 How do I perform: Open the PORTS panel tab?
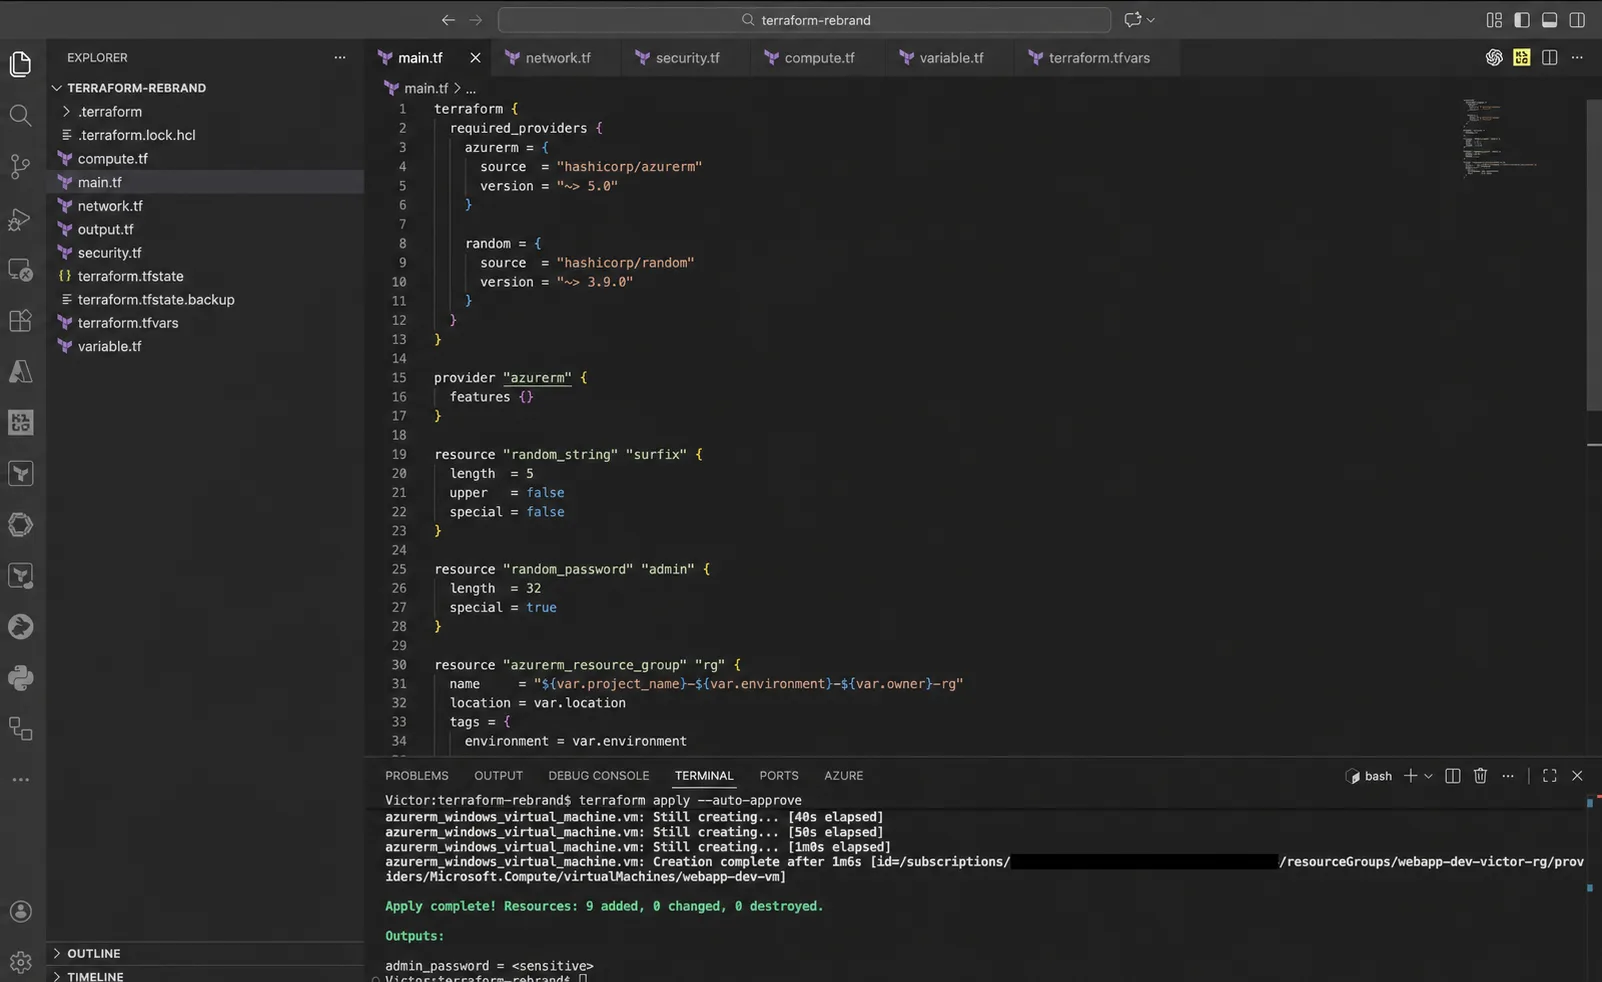click(779, 776)
